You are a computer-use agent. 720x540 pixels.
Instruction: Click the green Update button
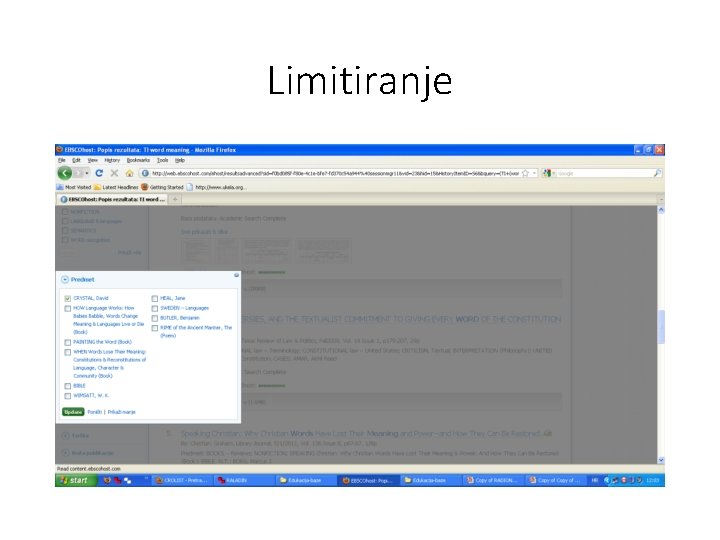coord(73,412)
